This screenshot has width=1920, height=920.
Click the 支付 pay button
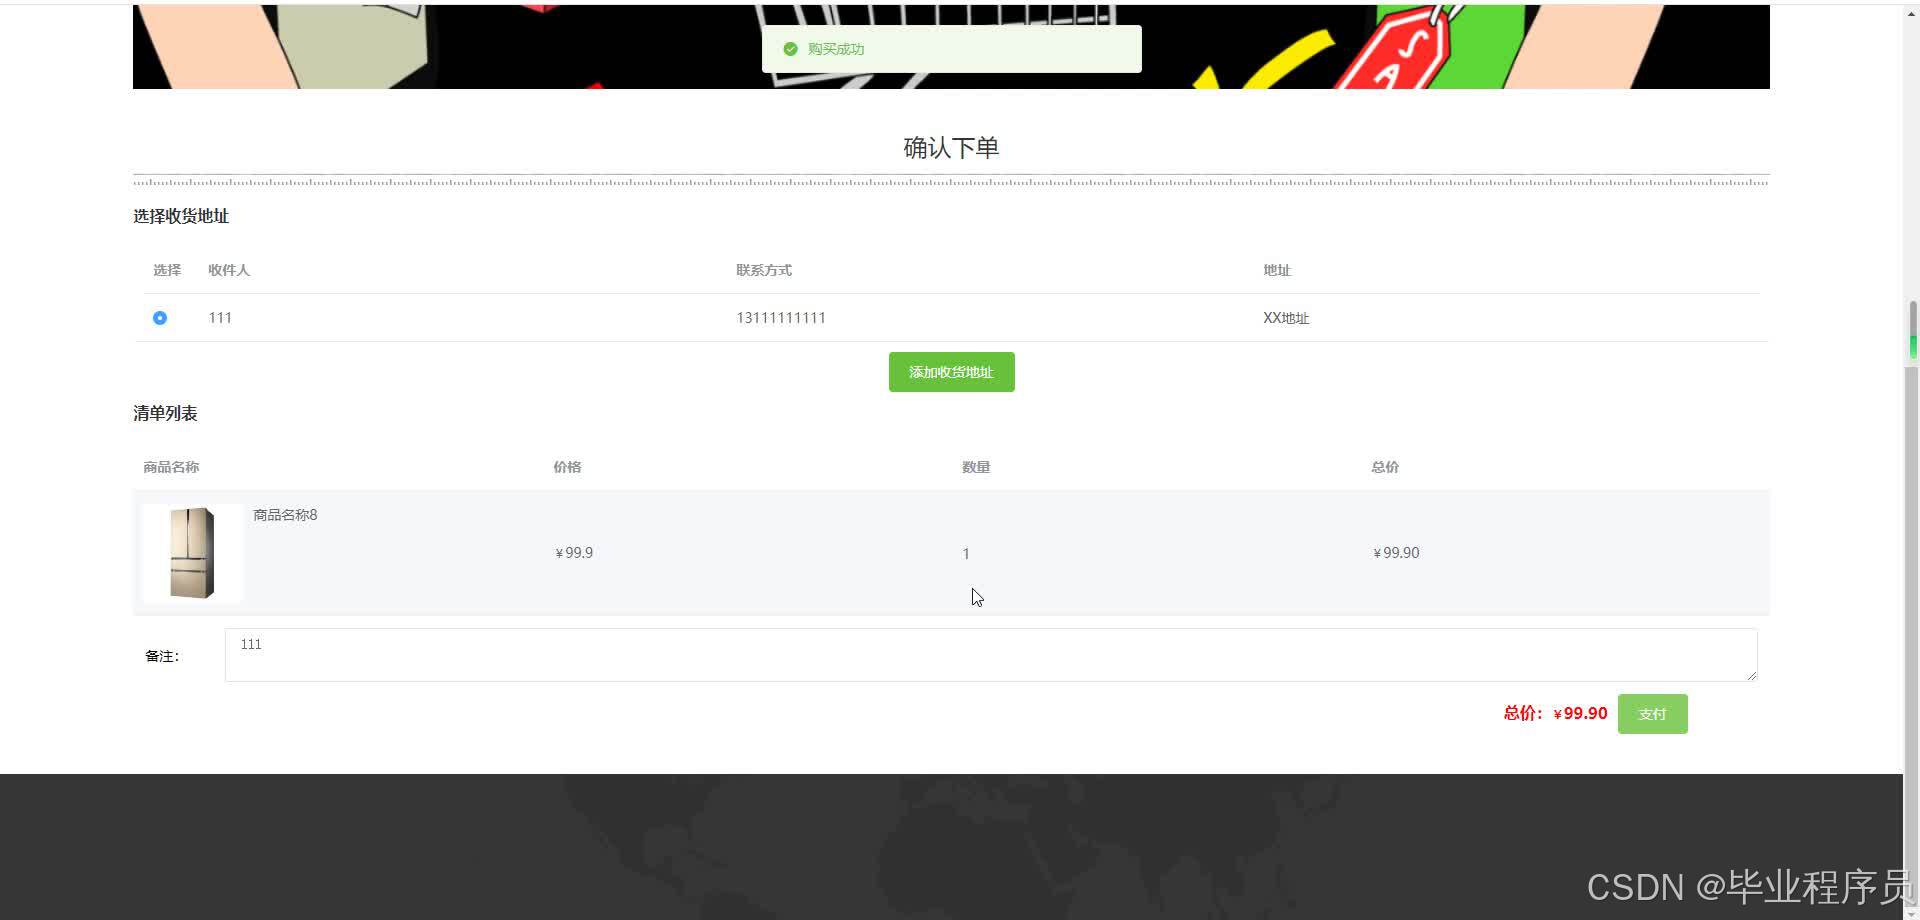click(1652, 714)
